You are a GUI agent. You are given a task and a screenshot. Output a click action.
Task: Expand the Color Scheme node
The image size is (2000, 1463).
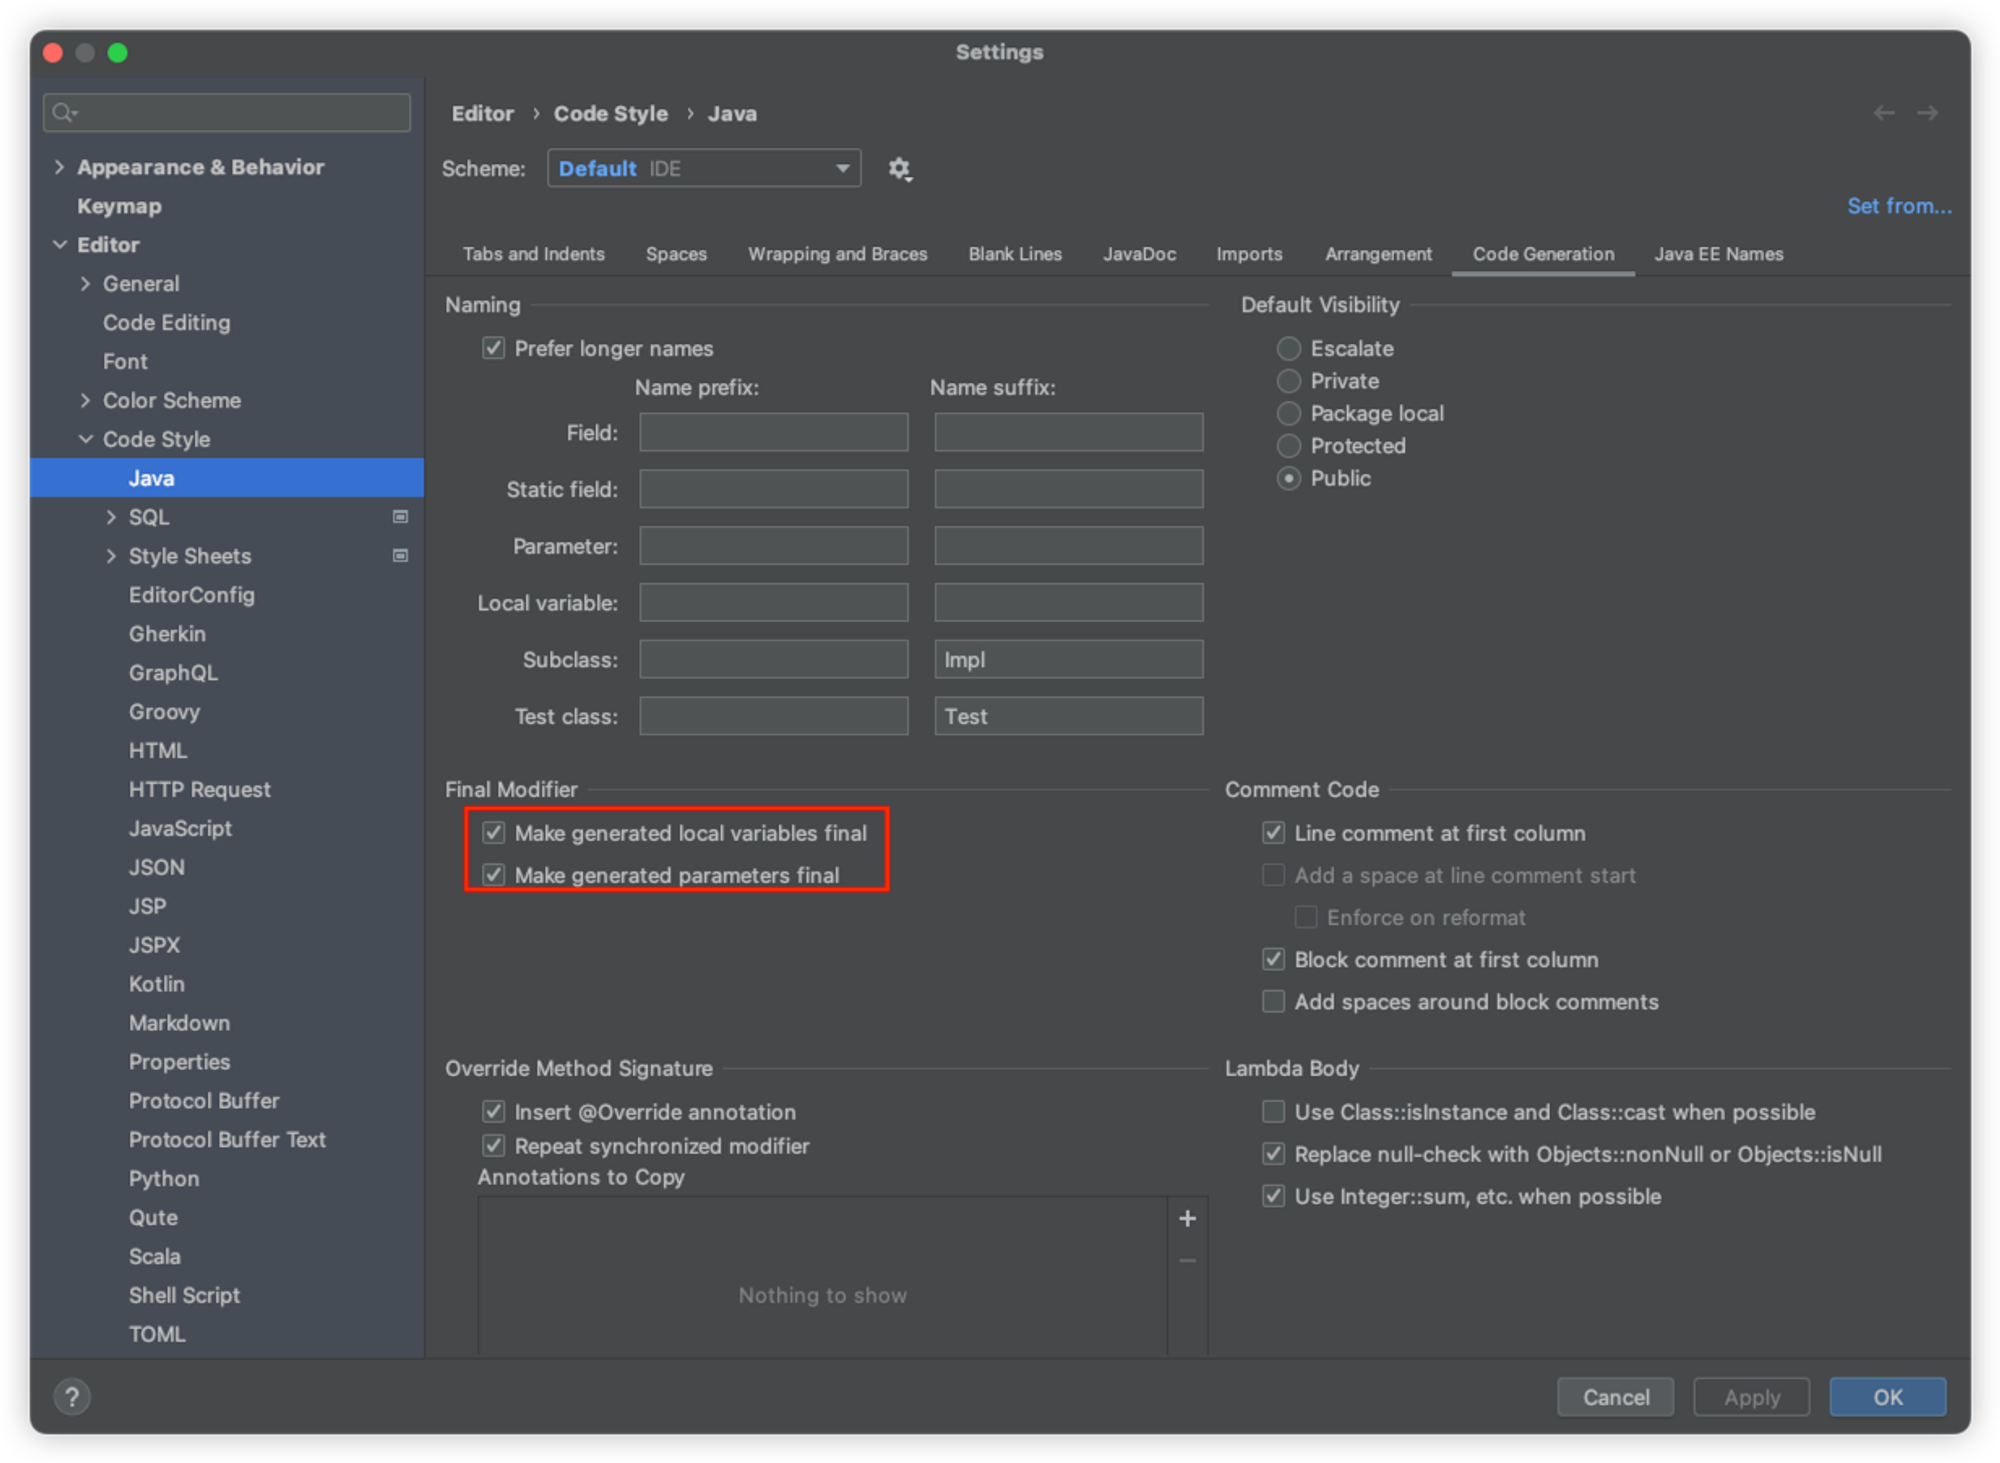(x=85, y=400)
